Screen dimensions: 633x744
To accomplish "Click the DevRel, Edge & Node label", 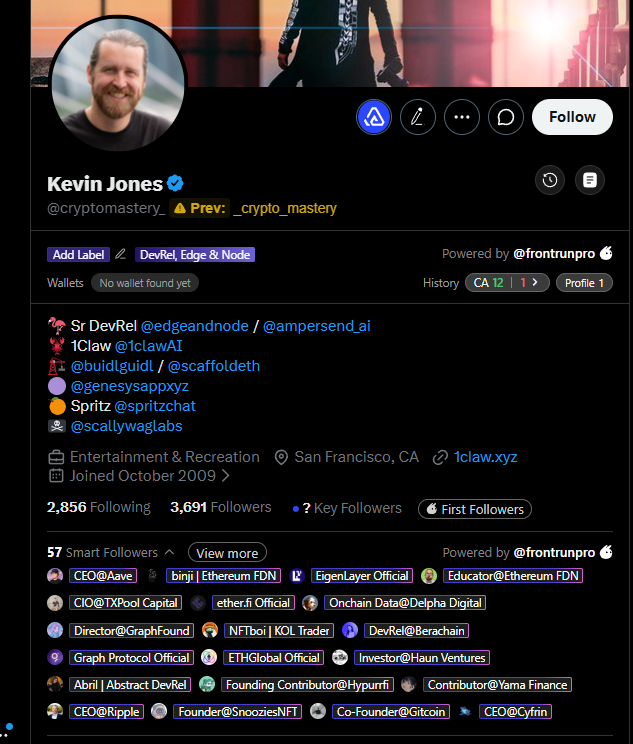I will point(195,255).
